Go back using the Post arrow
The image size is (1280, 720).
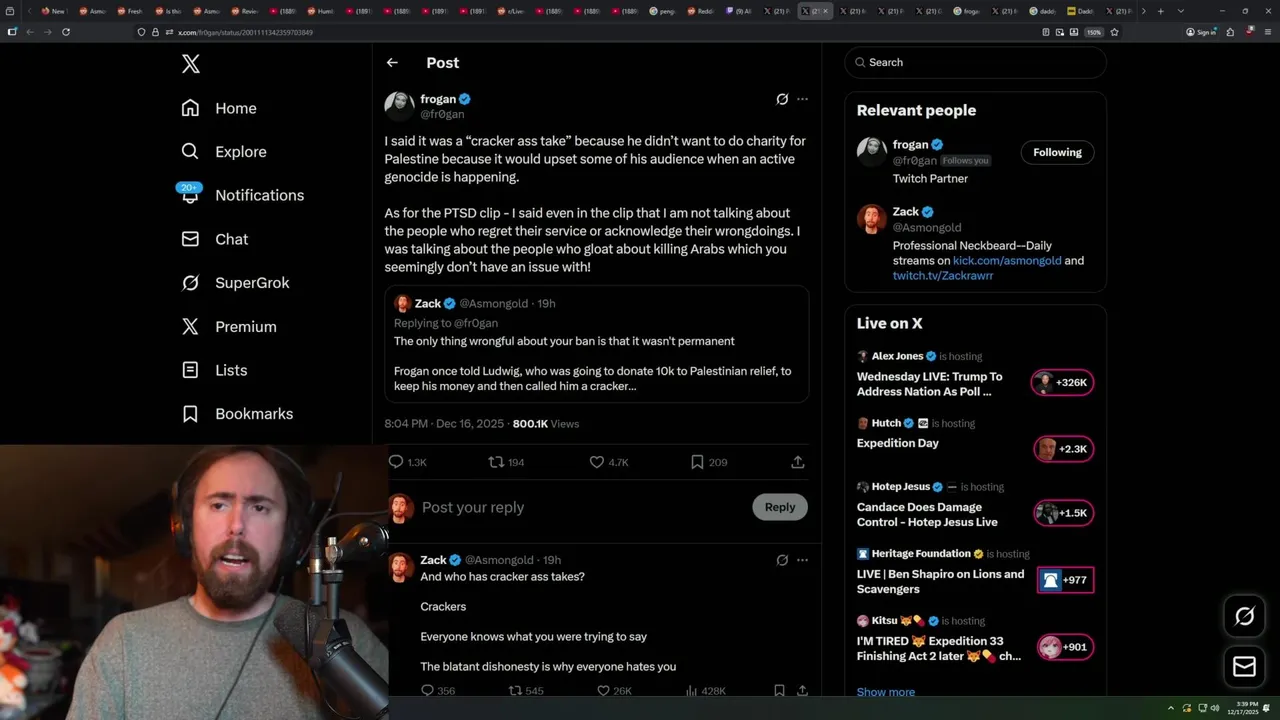coord(392,62)
